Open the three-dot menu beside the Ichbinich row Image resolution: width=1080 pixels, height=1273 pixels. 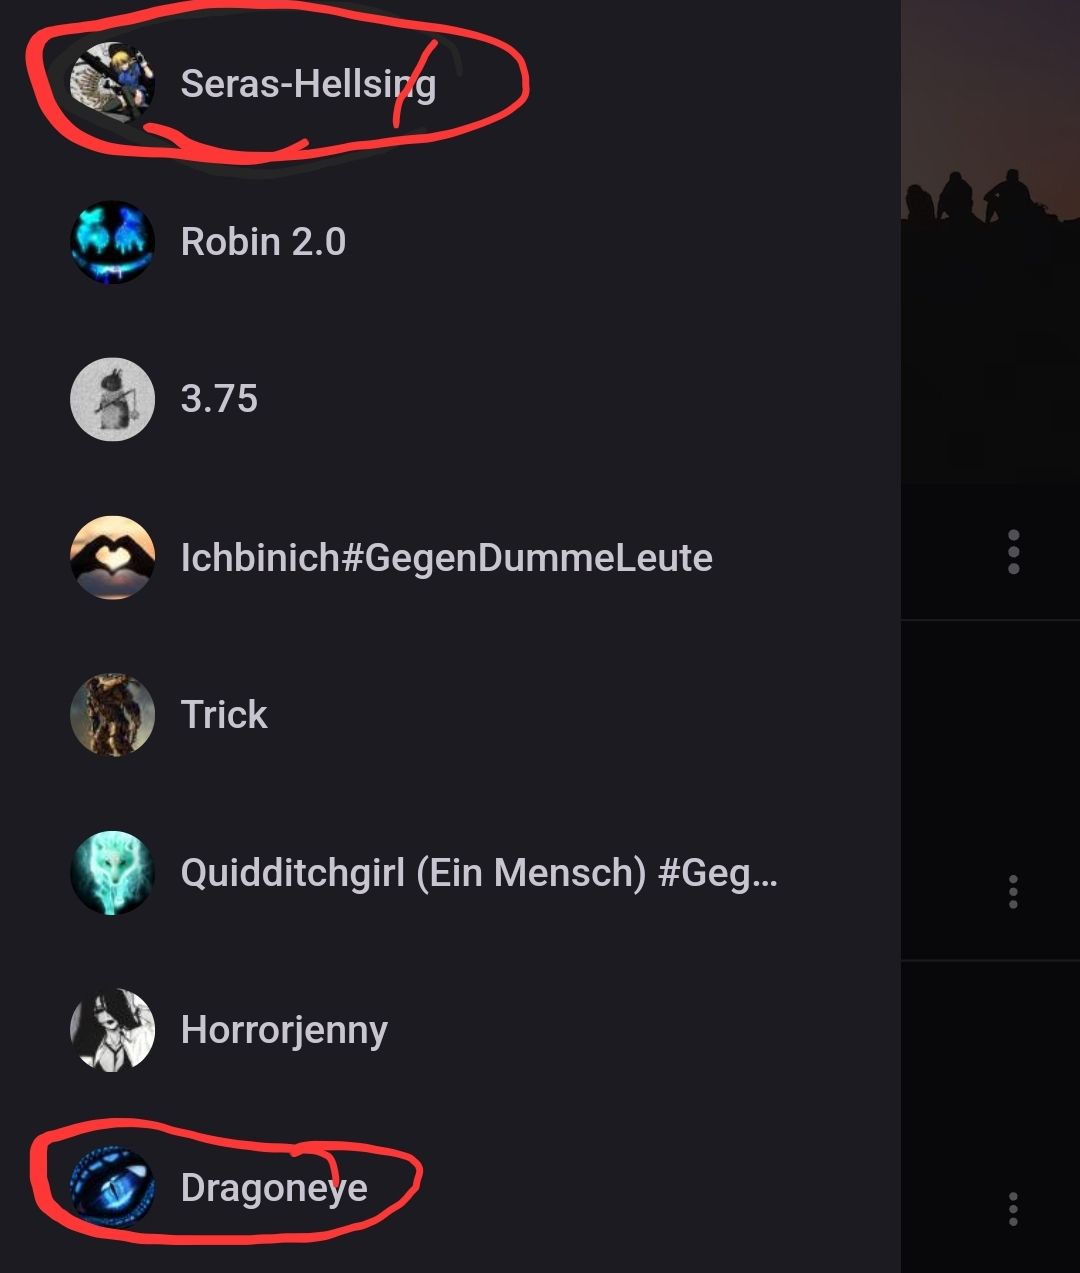pos(1013,552)
